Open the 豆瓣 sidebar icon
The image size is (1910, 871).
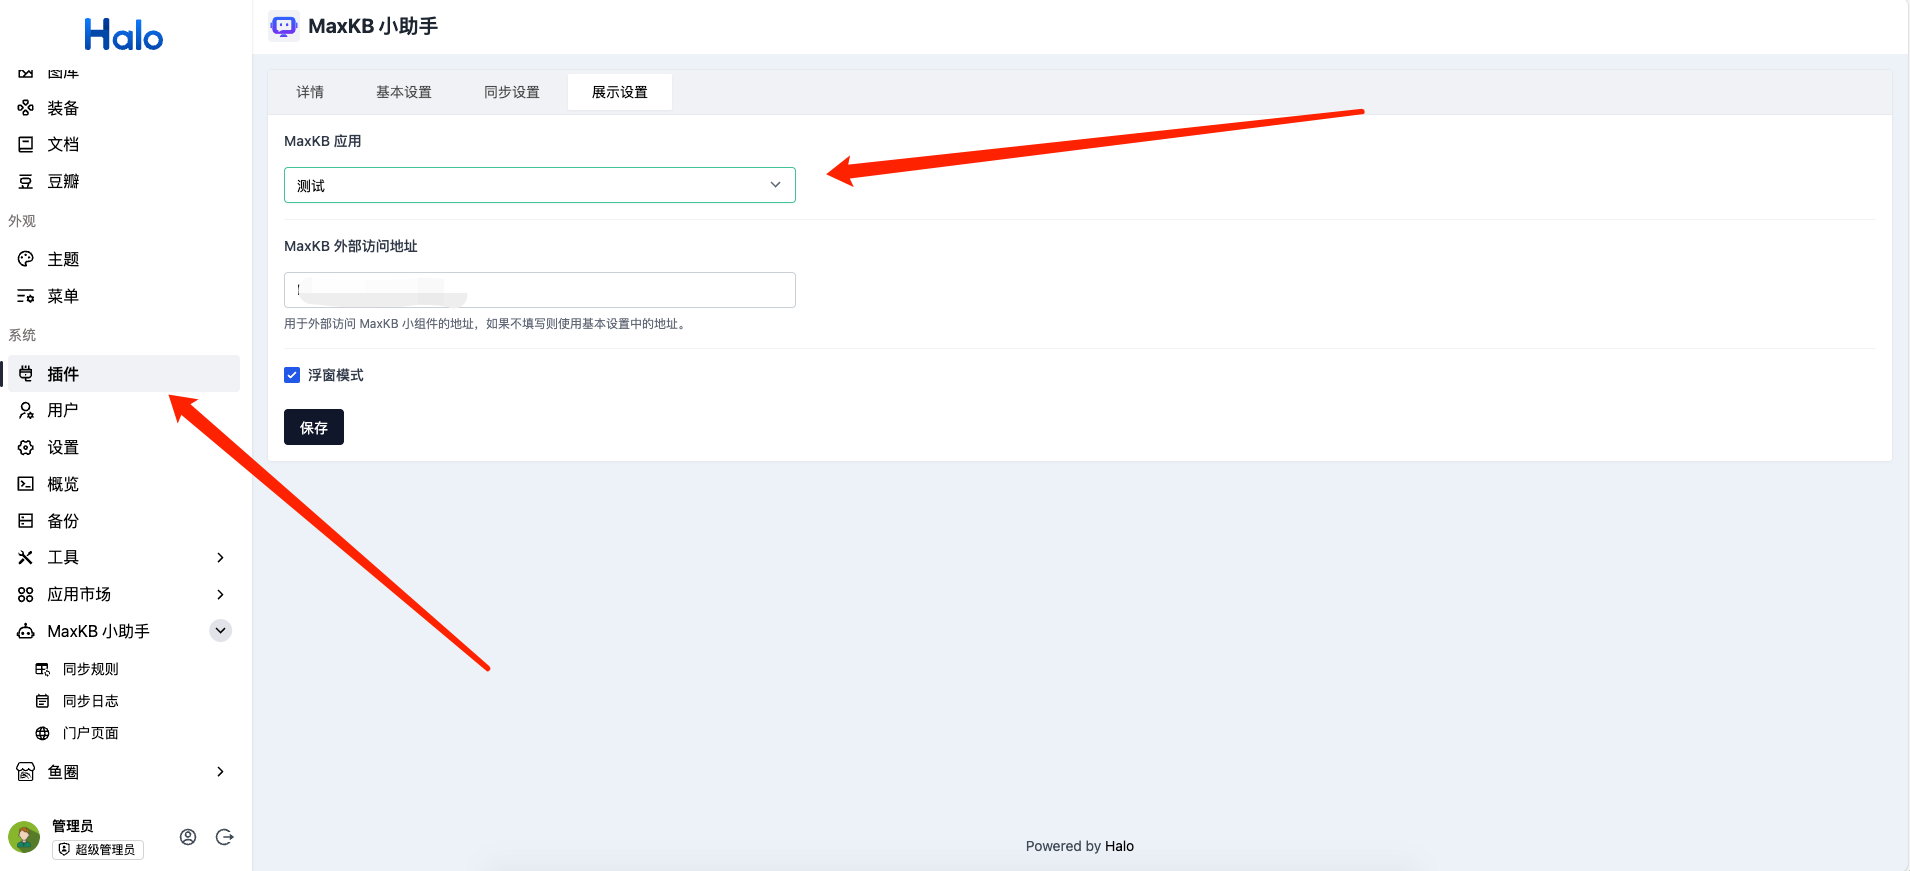[26, 181]
